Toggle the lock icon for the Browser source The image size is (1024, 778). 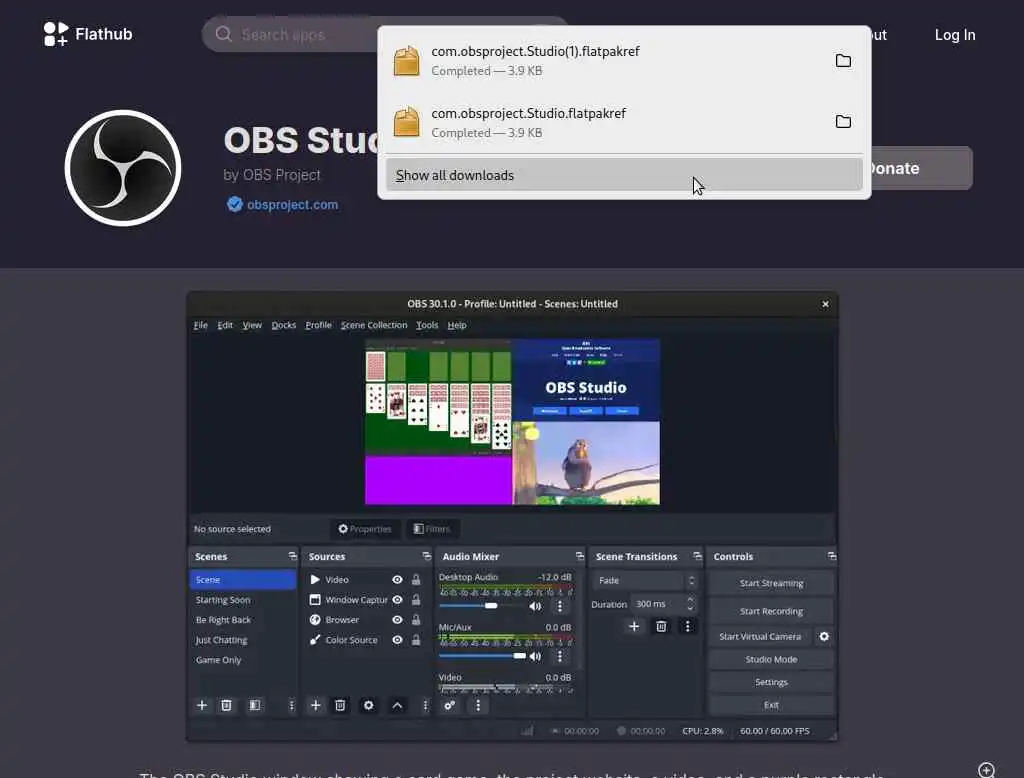coord(416,620)
